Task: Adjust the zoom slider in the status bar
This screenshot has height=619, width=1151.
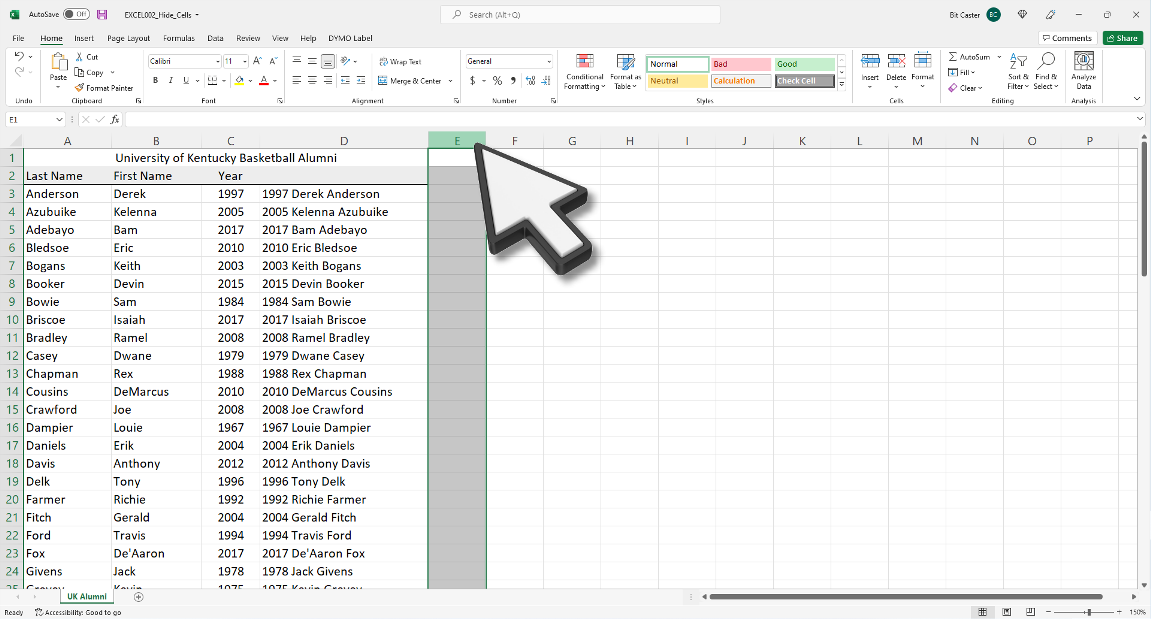Action: (1089, 612)
